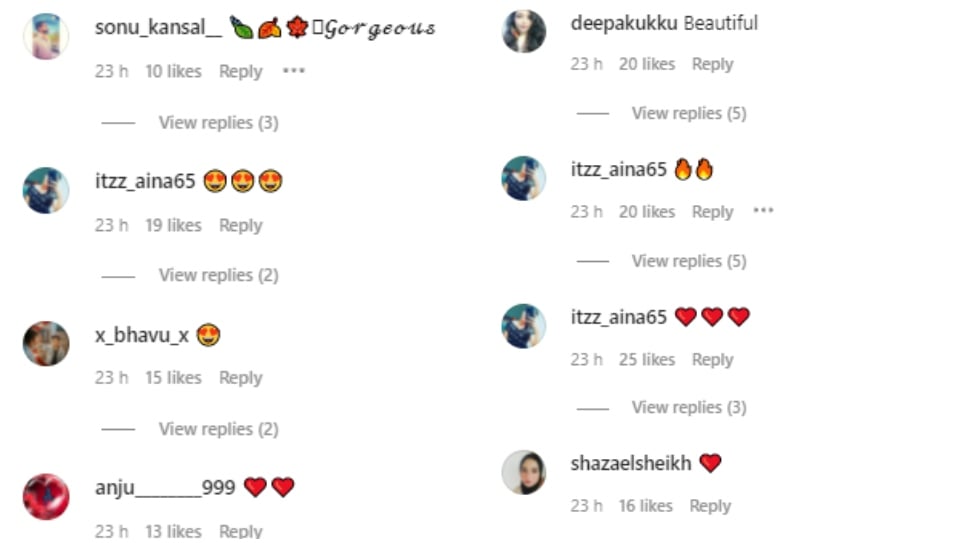The height and width of the screenshot is (543, 960).
Task: Open the anju_______999 username link
Action: click(x=165, y=488)
